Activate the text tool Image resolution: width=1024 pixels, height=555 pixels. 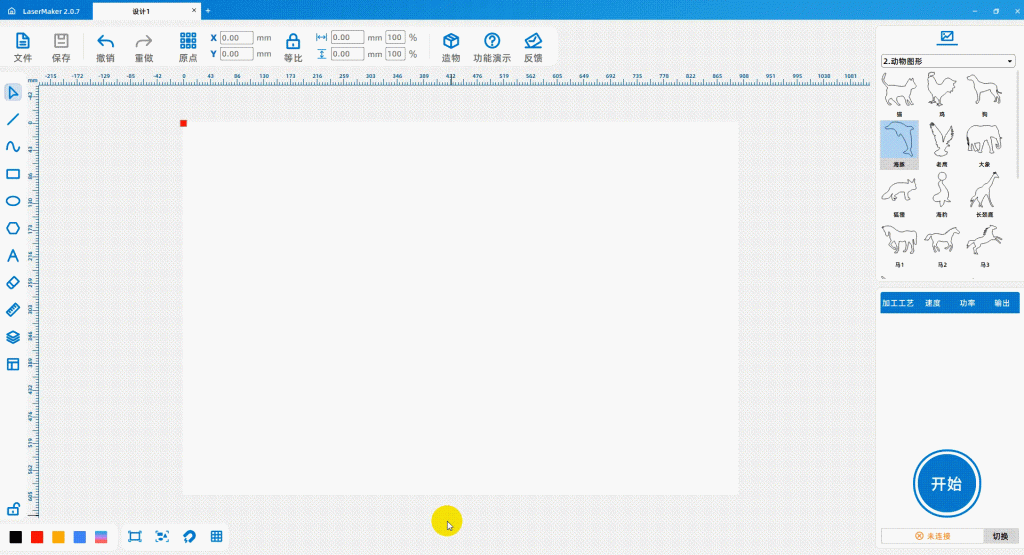[13, 255]
